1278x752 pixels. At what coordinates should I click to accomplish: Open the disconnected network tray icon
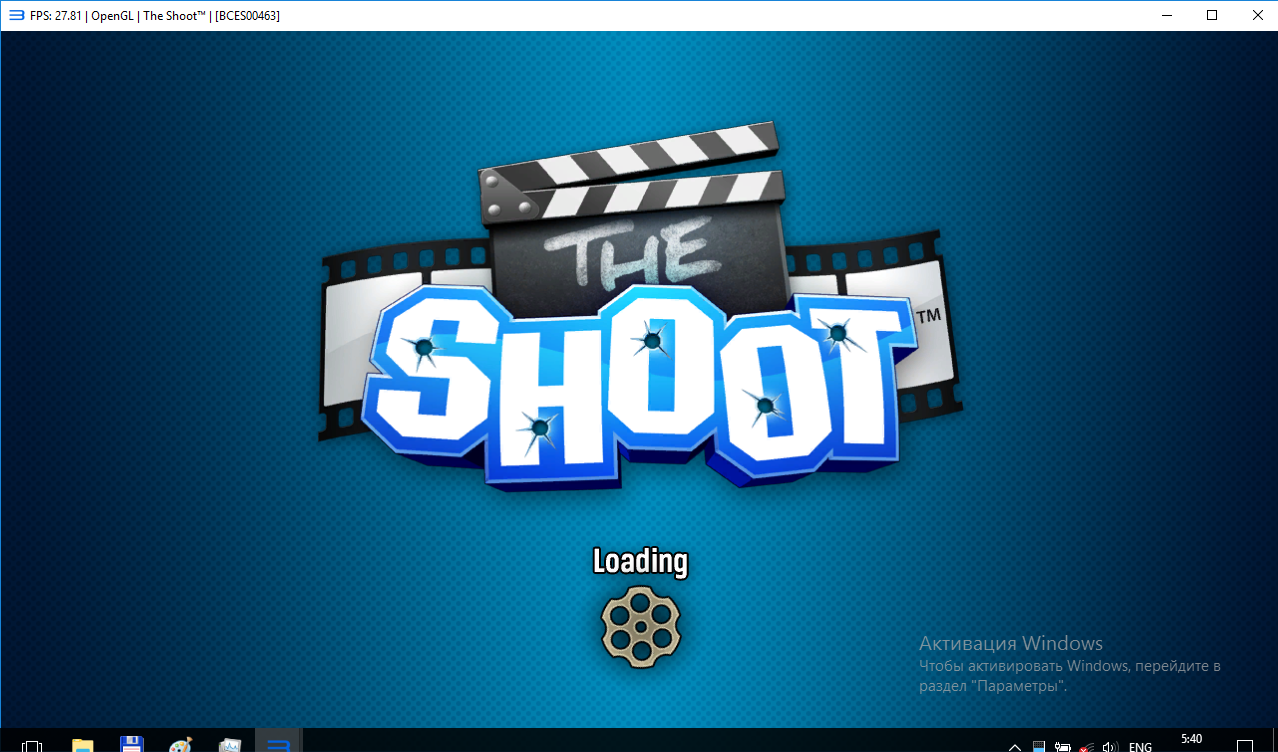pos(1086,746)
